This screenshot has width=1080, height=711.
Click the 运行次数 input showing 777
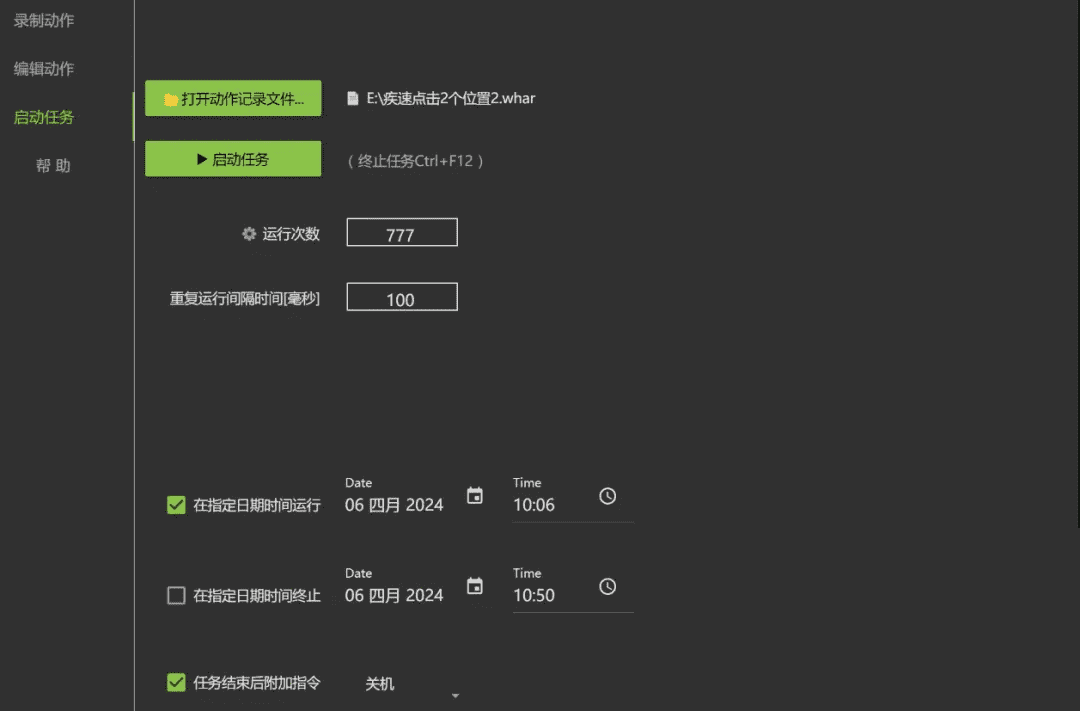402,232
